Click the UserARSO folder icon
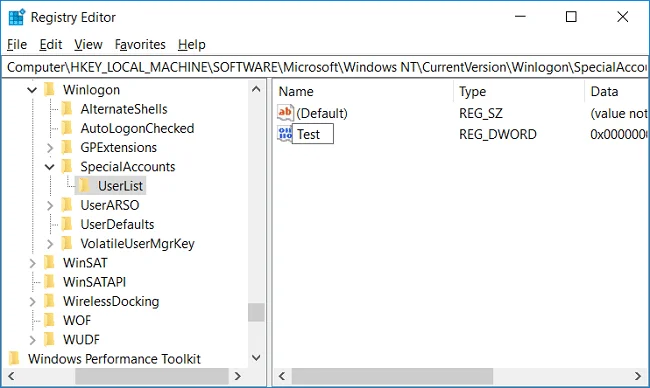The height and width of the screenshot is (388, 650). click(x=67, y=205)
